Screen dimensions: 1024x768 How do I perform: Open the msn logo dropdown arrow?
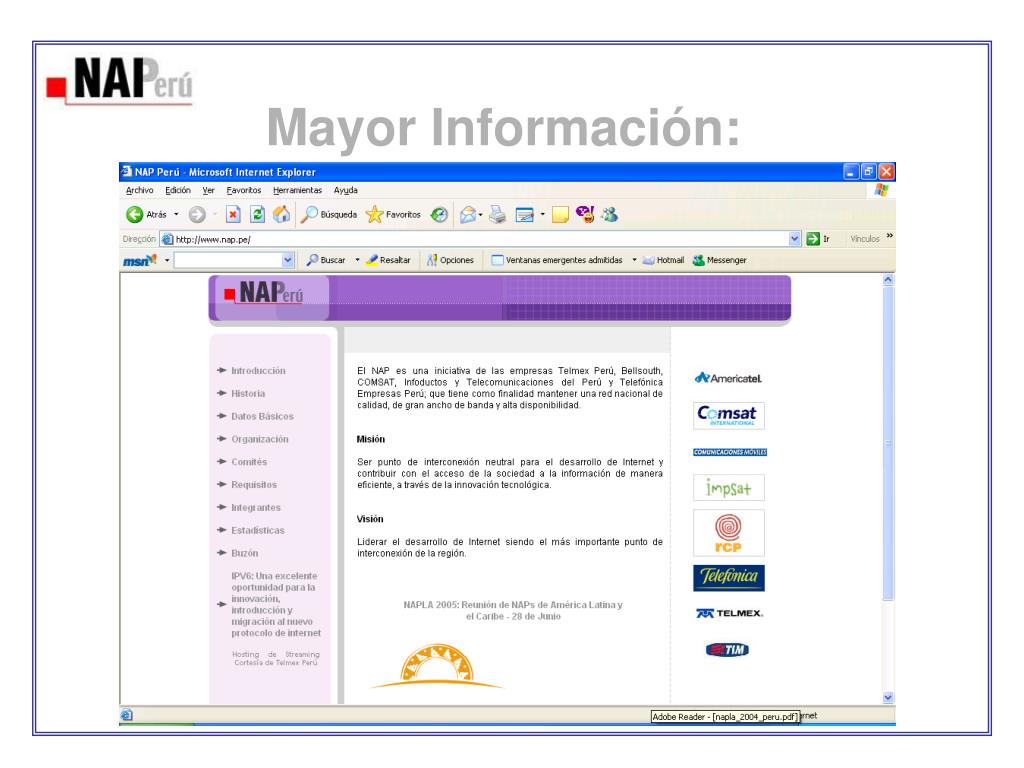click(167, 260)
